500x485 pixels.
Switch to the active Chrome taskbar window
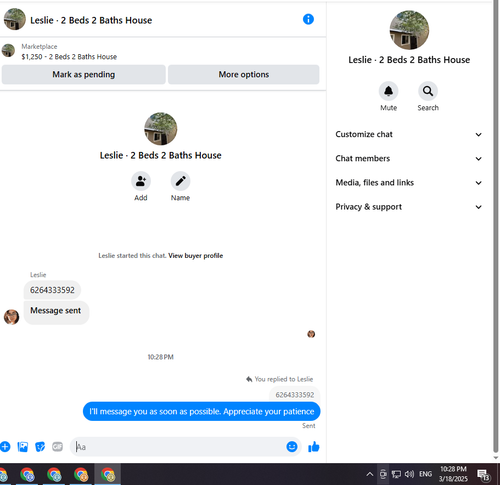[x=108, y=474]
